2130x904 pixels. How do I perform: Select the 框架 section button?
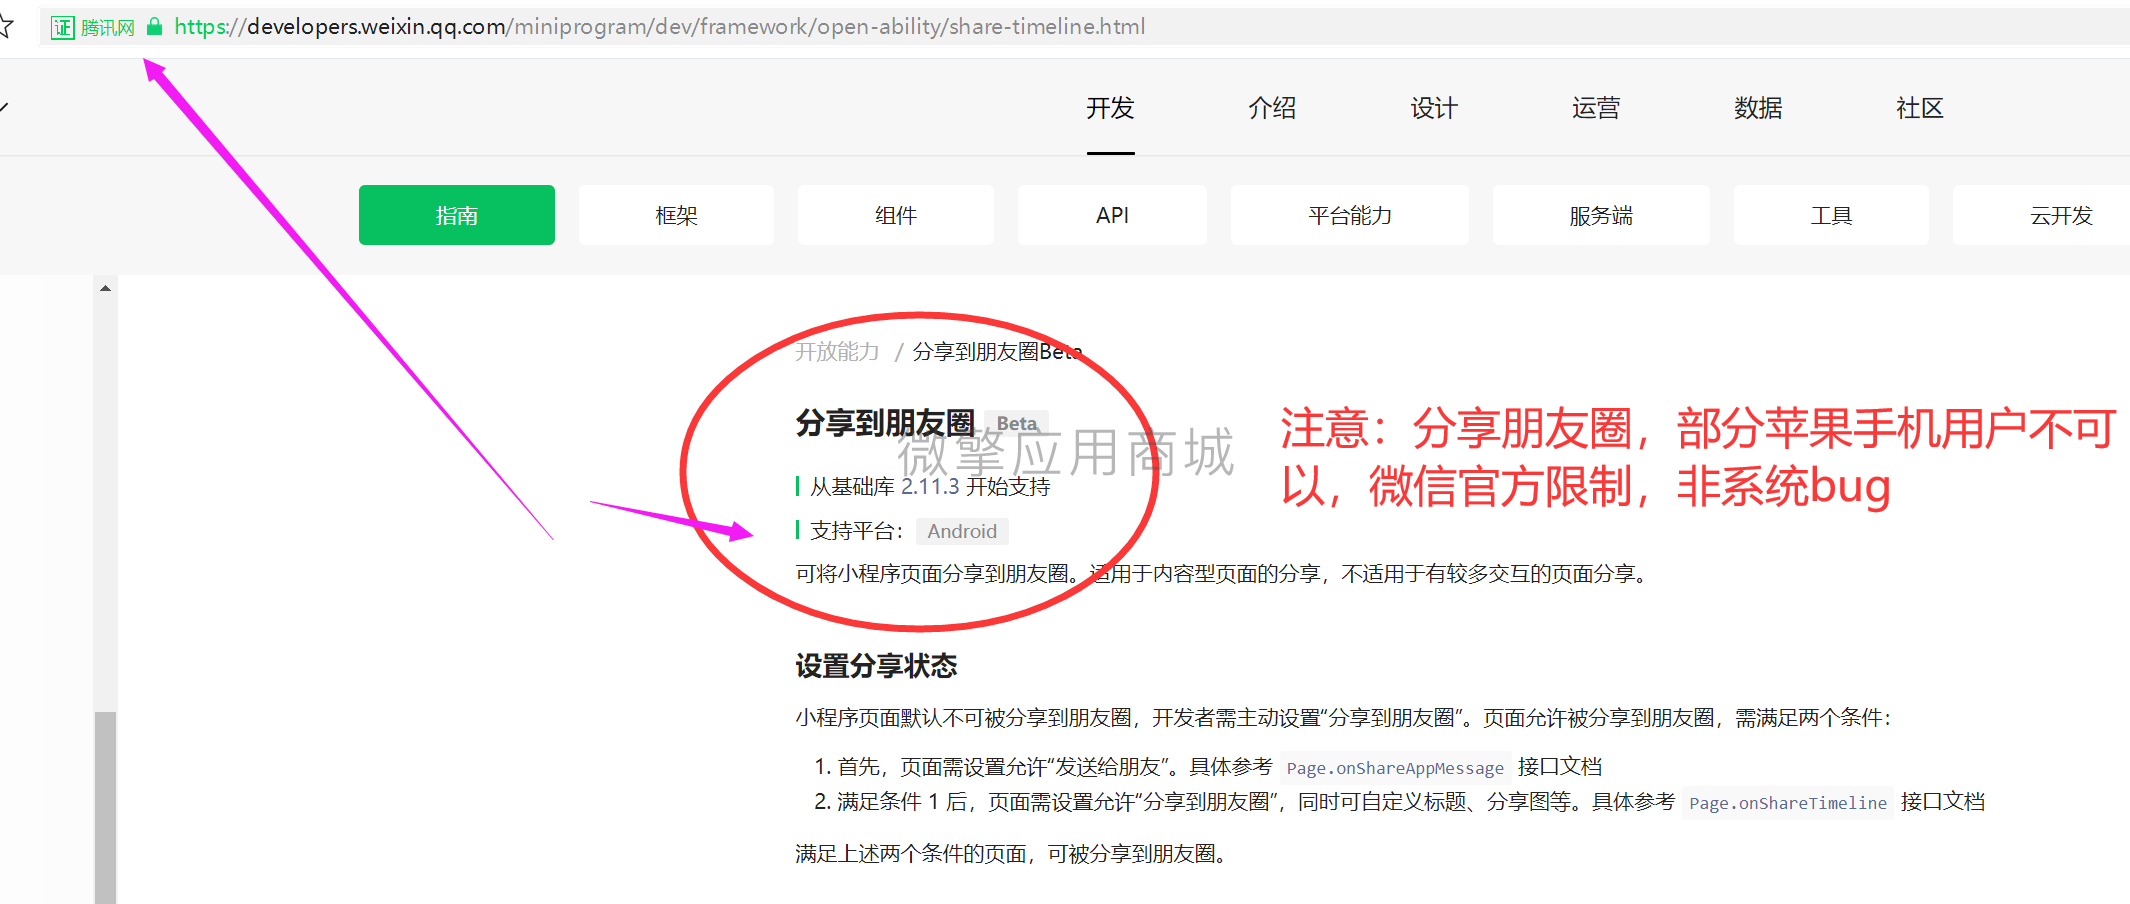pos(676,215)
